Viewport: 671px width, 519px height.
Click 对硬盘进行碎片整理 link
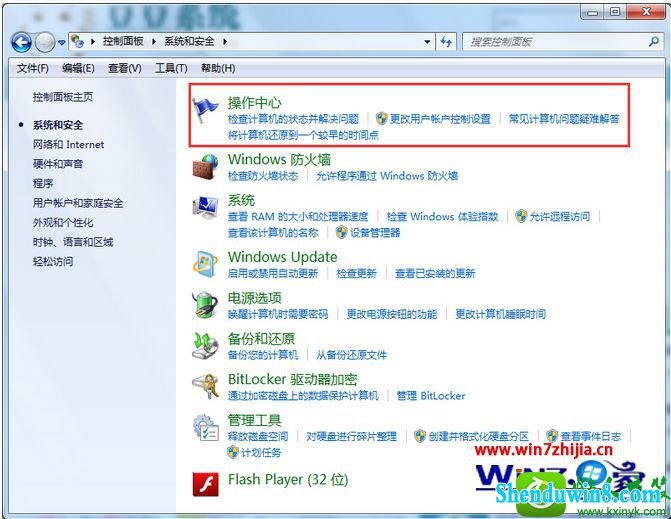click(351, 436)
